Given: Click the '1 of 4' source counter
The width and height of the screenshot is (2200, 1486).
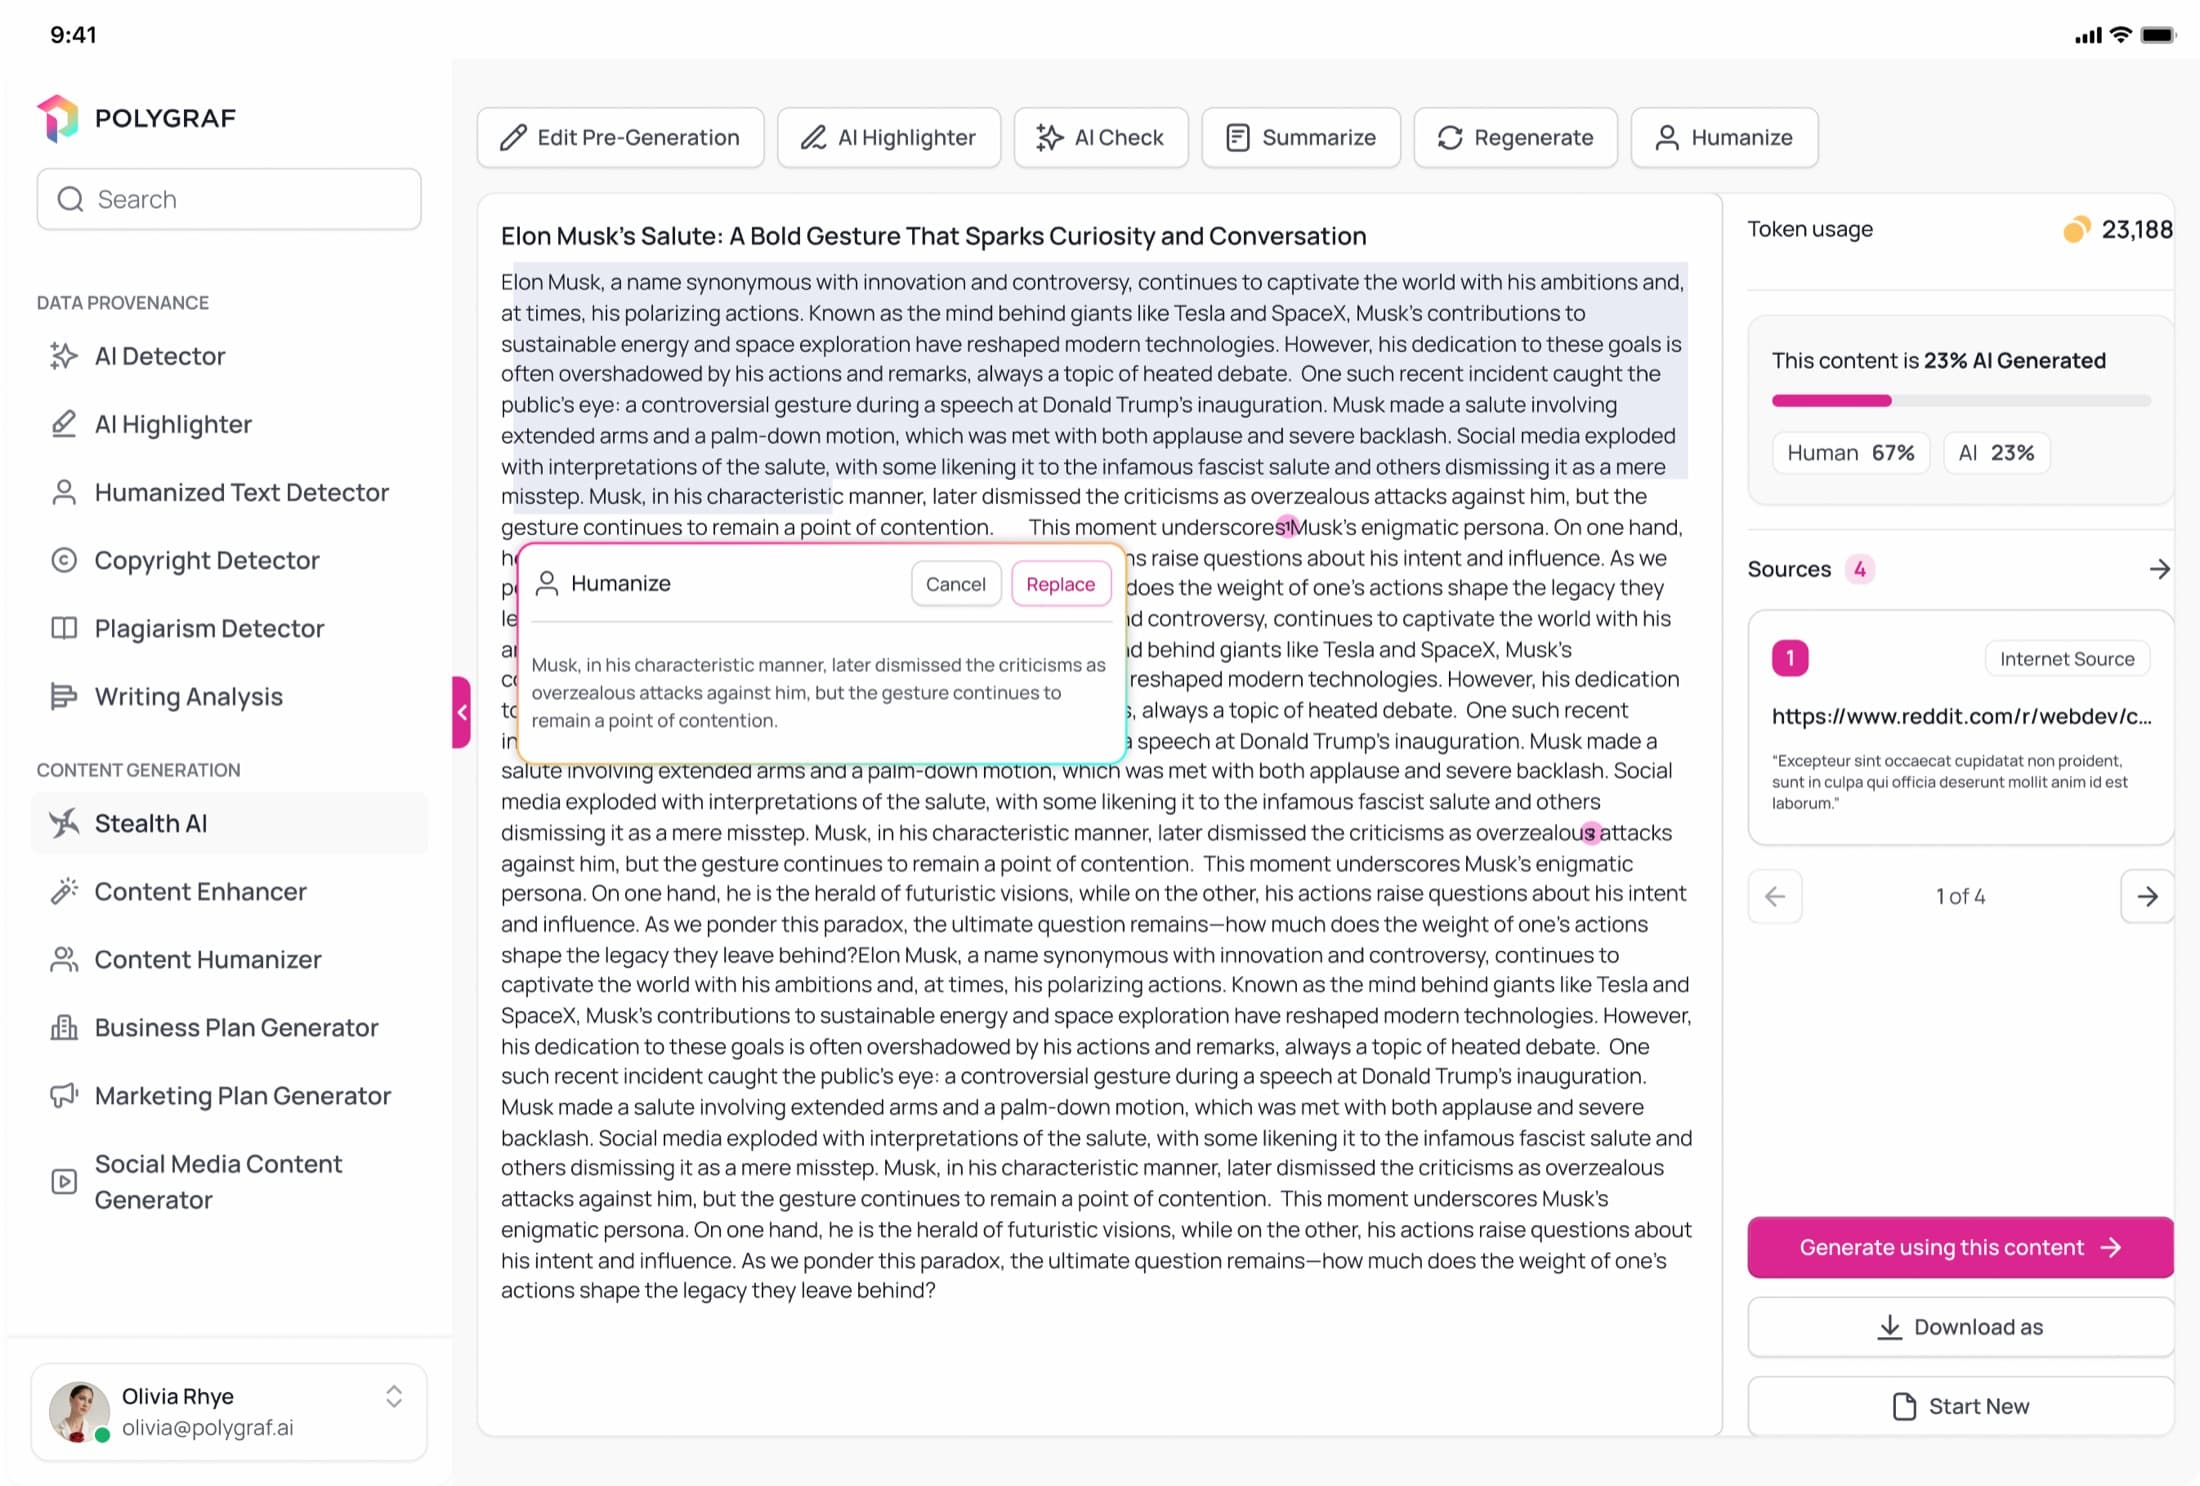Looking at the screenshot, I should pyautogui.click(x=1960, y=896).
